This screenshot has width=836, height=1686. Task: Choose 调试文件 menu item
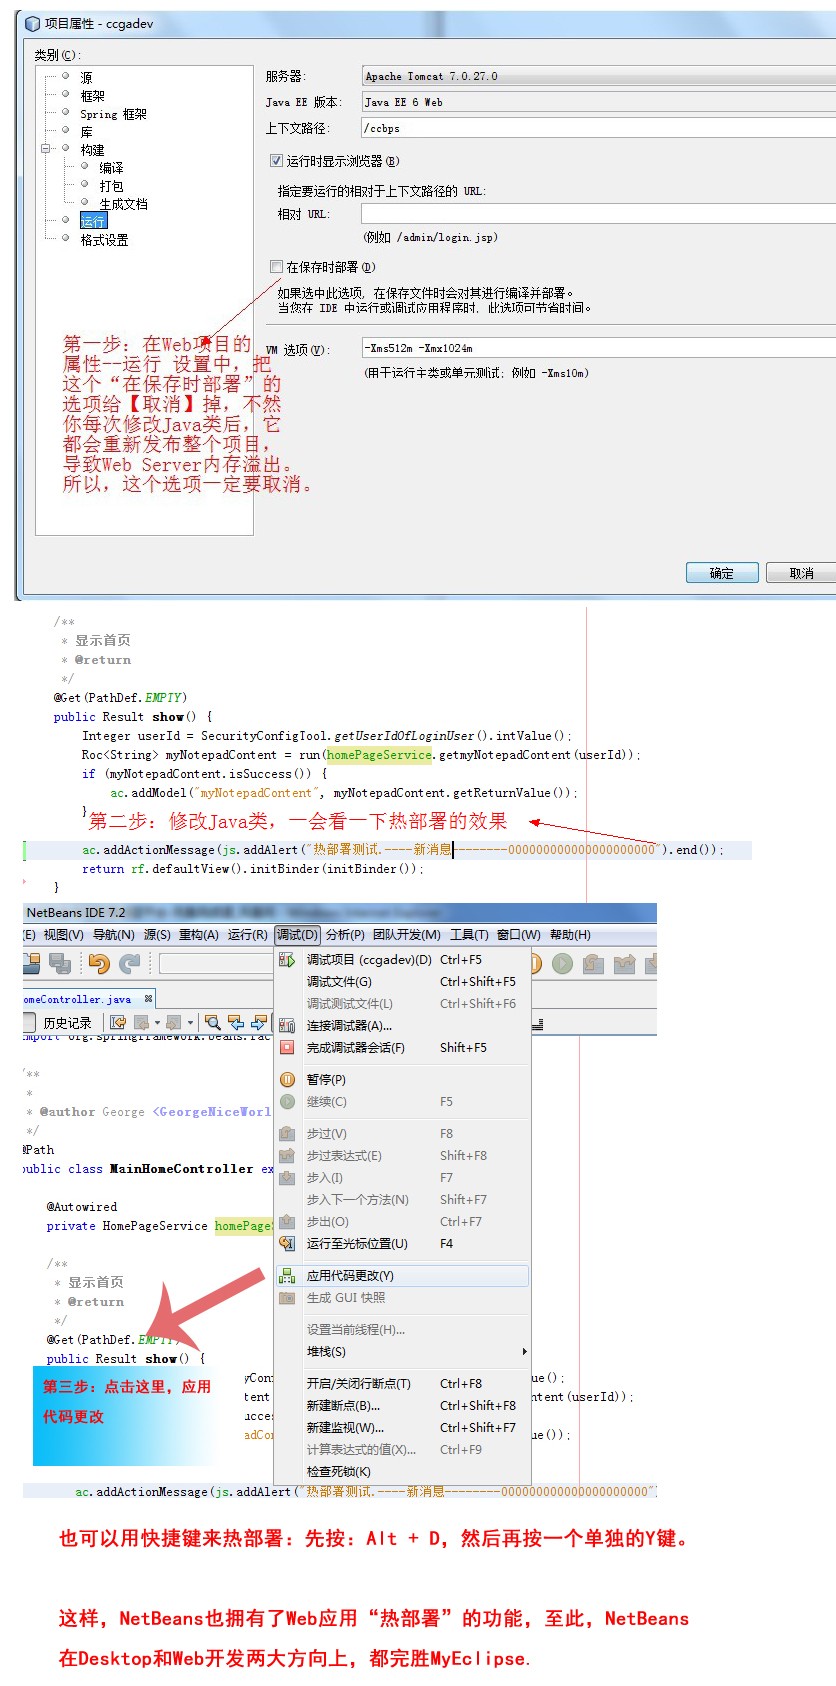point(402,982)
